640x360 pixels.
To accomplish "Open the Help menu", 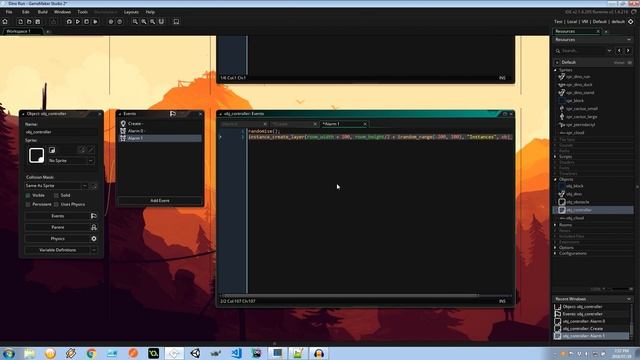I will pos(150,12).
